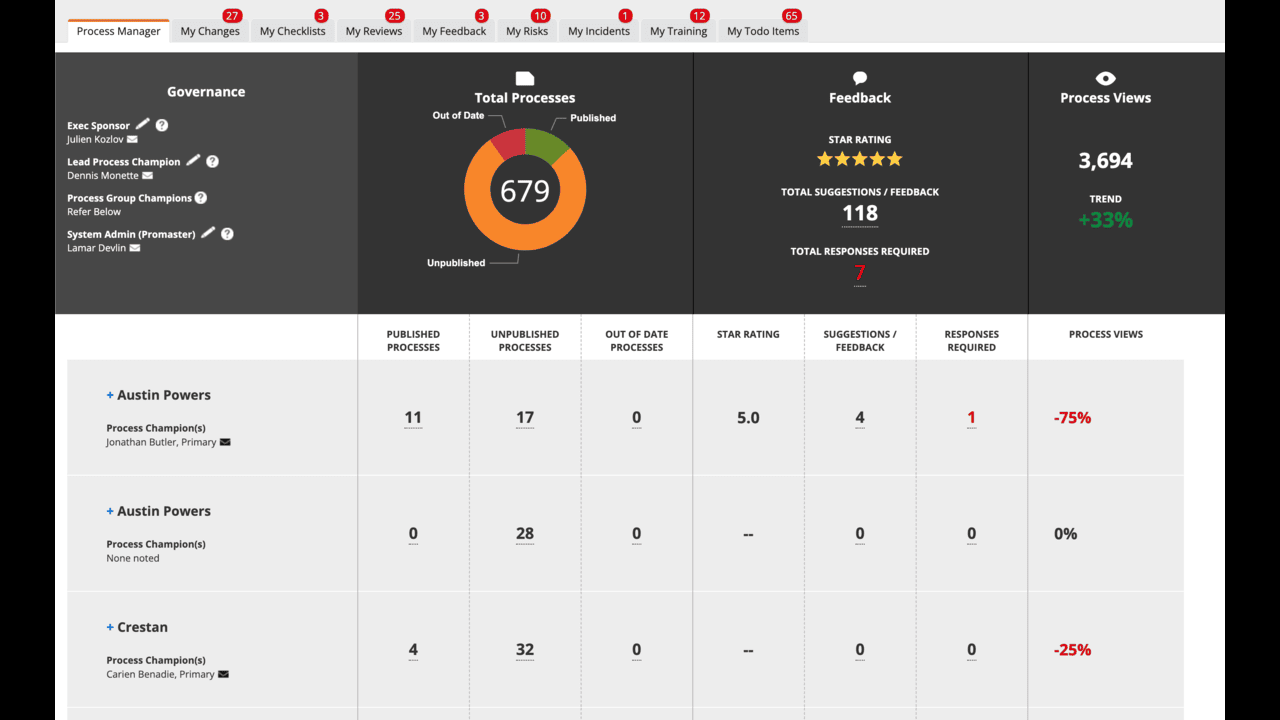Open Exec Sponsor help question mark

(x=162, y=125)
